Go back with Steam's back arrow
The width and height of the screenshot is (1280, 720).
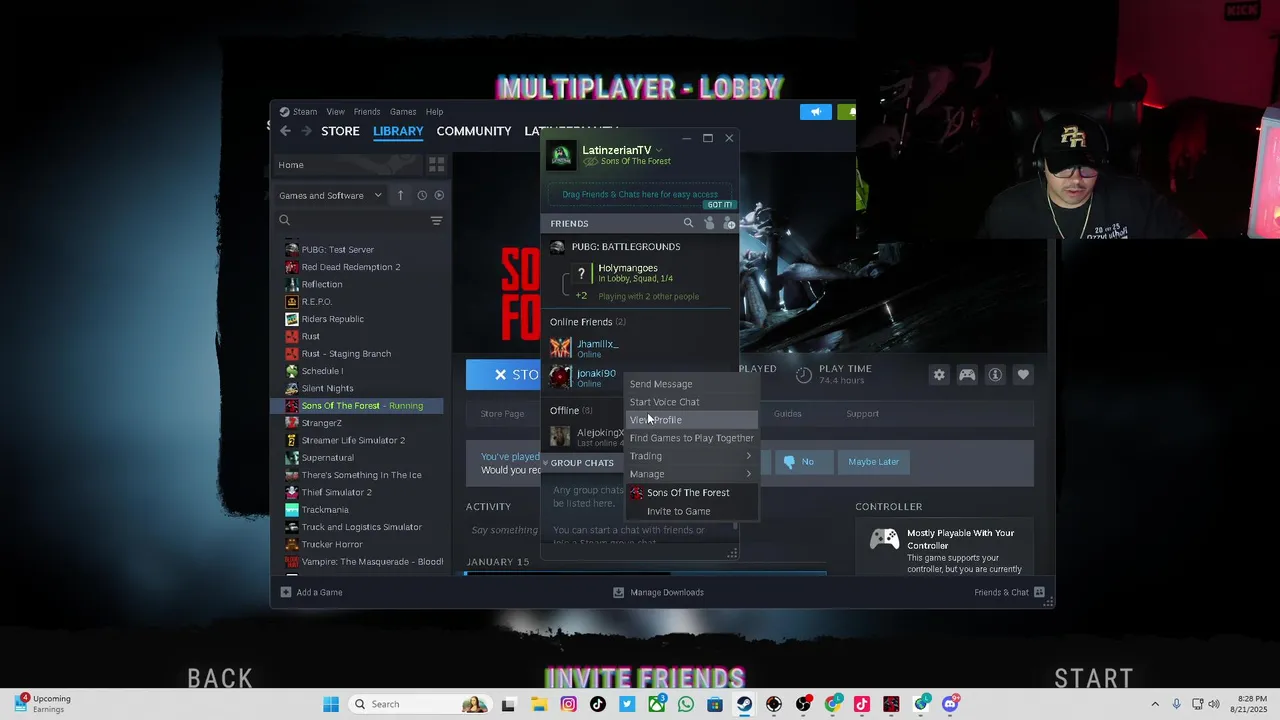tap(285, 131)
